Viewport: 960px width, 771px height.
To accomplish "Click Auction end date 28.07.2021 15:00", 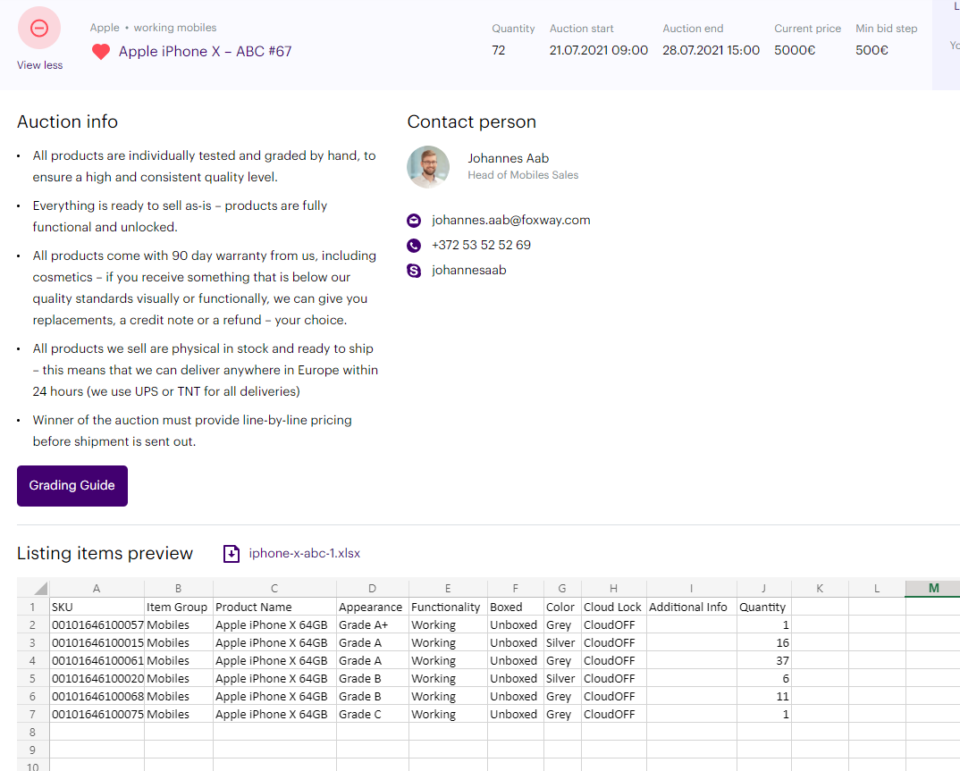I will 711,50.
